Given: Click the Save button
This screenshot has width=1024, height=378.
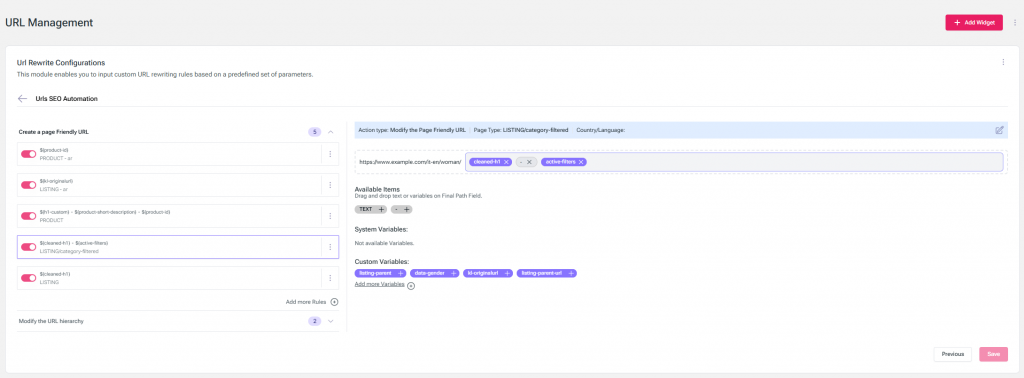Looking at the screenshot, I should point(993,354).
